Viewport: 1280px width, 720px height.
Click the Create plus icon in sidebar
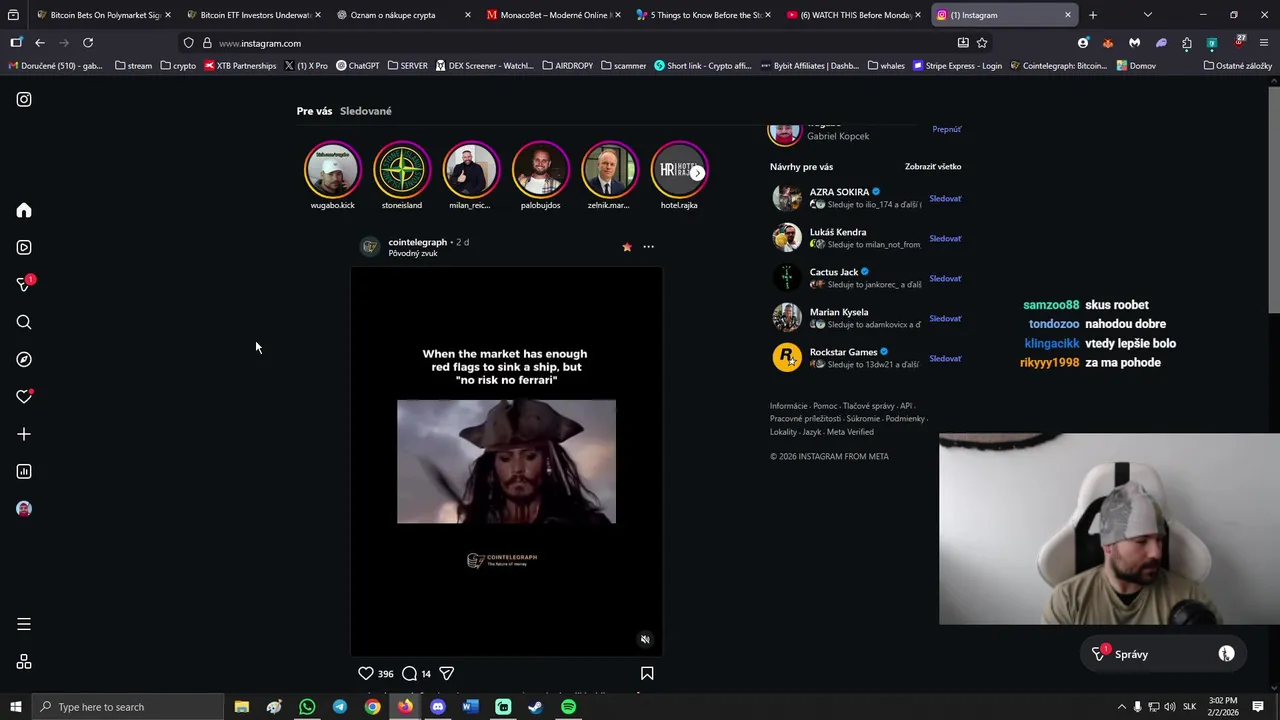tap(24, 434)
